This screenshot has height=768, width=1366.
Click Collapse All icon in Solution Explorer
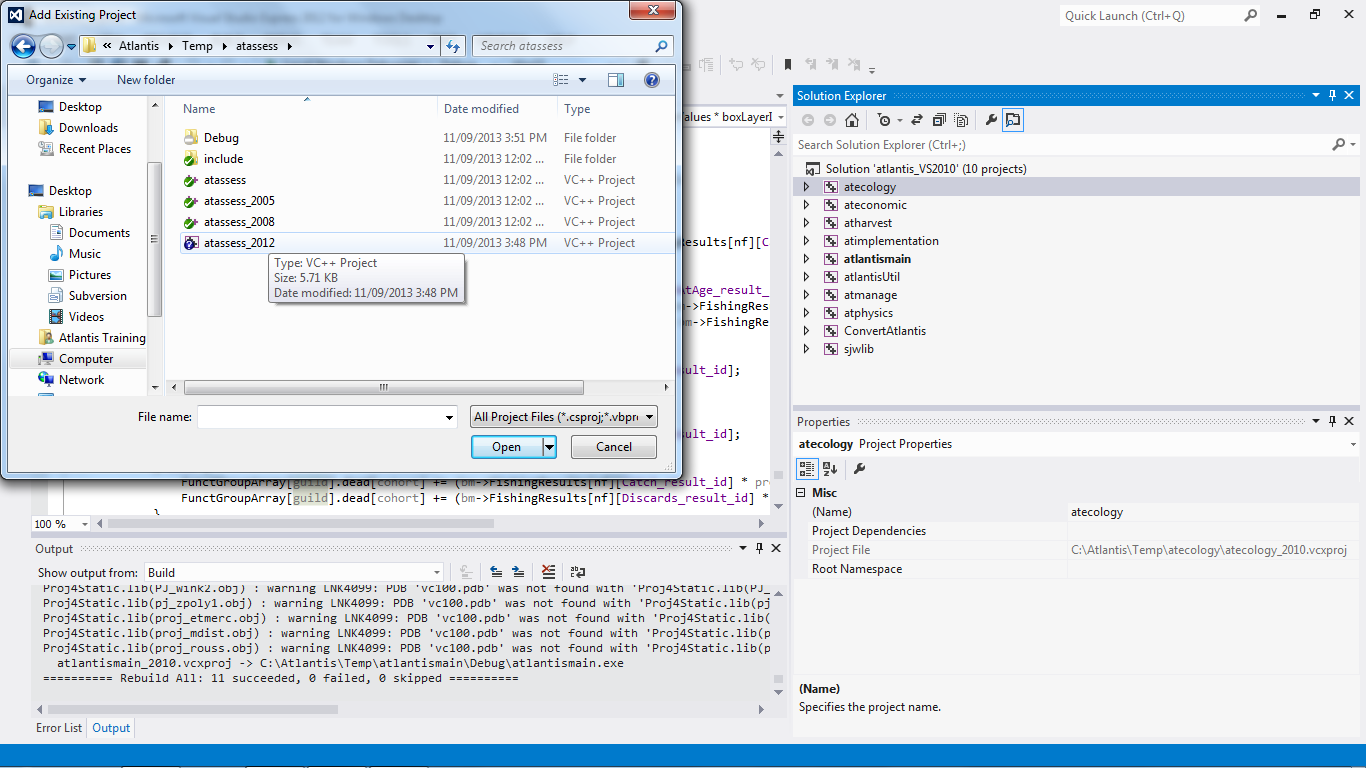coord(938,120)
